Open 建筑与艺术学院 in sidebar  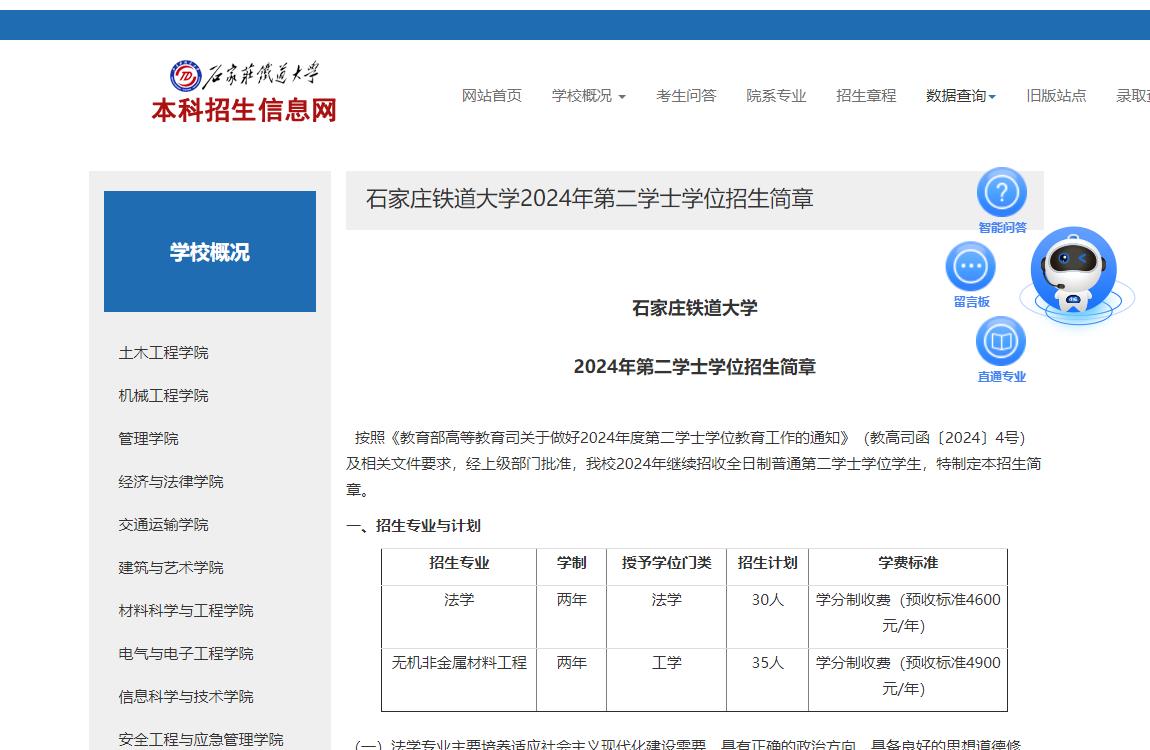pos(171,567)
